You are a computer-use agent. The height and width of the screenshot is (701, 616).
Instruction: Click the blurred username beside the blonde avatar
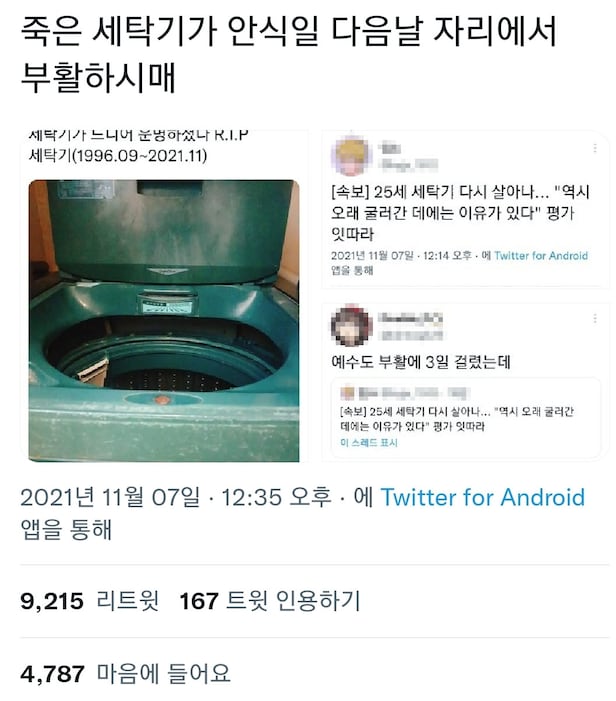coord(408,156)
